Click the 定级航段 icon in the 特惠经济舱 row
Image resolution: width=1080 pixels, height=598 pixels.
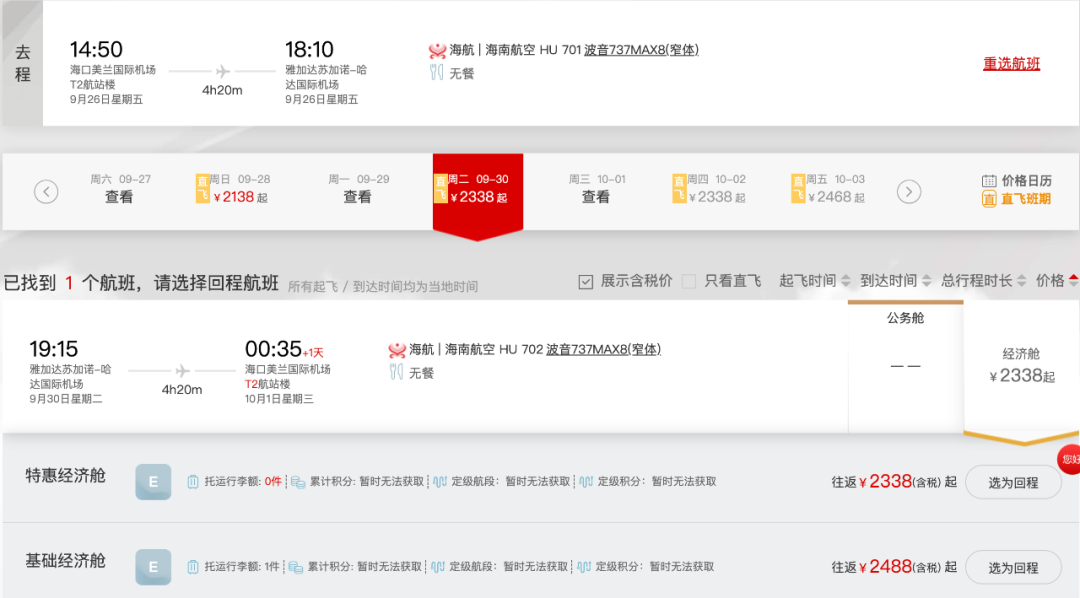click(x=439, y=481)
